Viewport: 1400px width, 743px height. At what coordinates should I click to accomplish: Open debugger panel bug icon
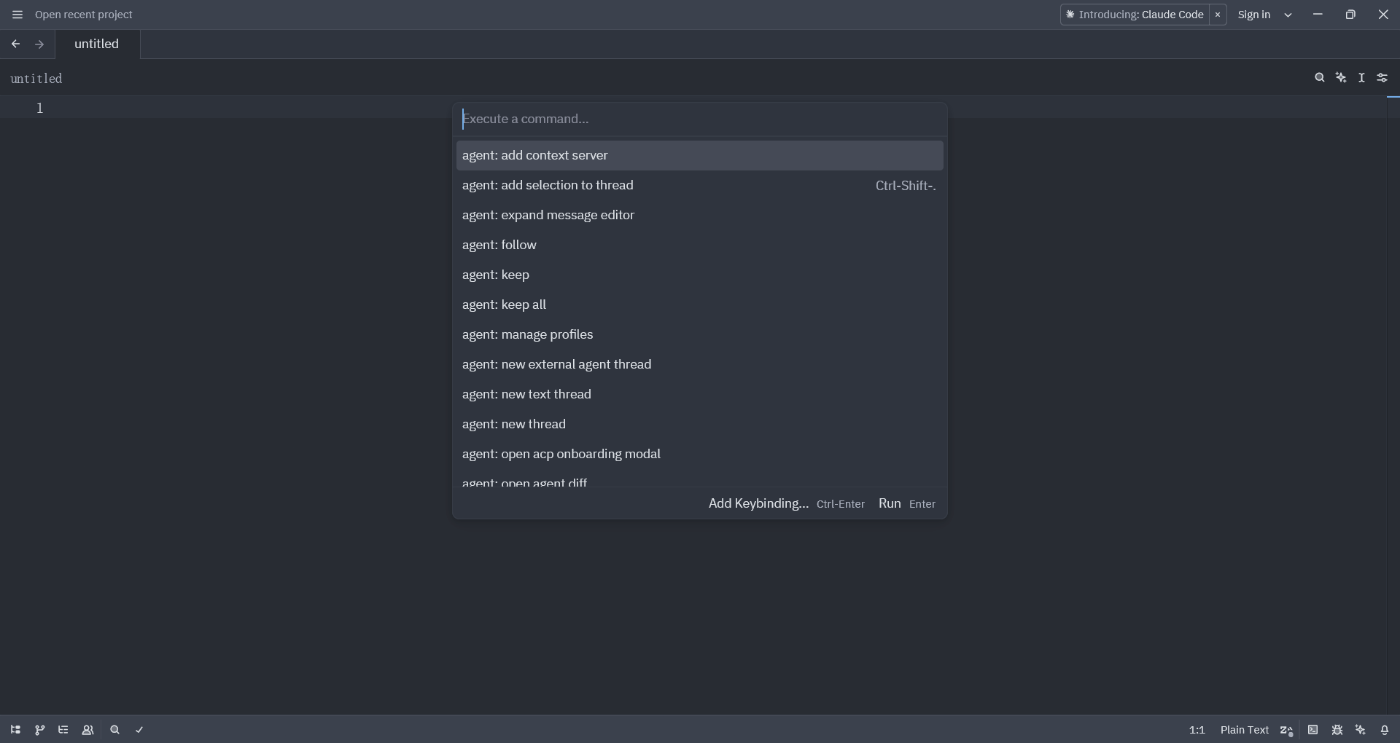pos(1337,730)
